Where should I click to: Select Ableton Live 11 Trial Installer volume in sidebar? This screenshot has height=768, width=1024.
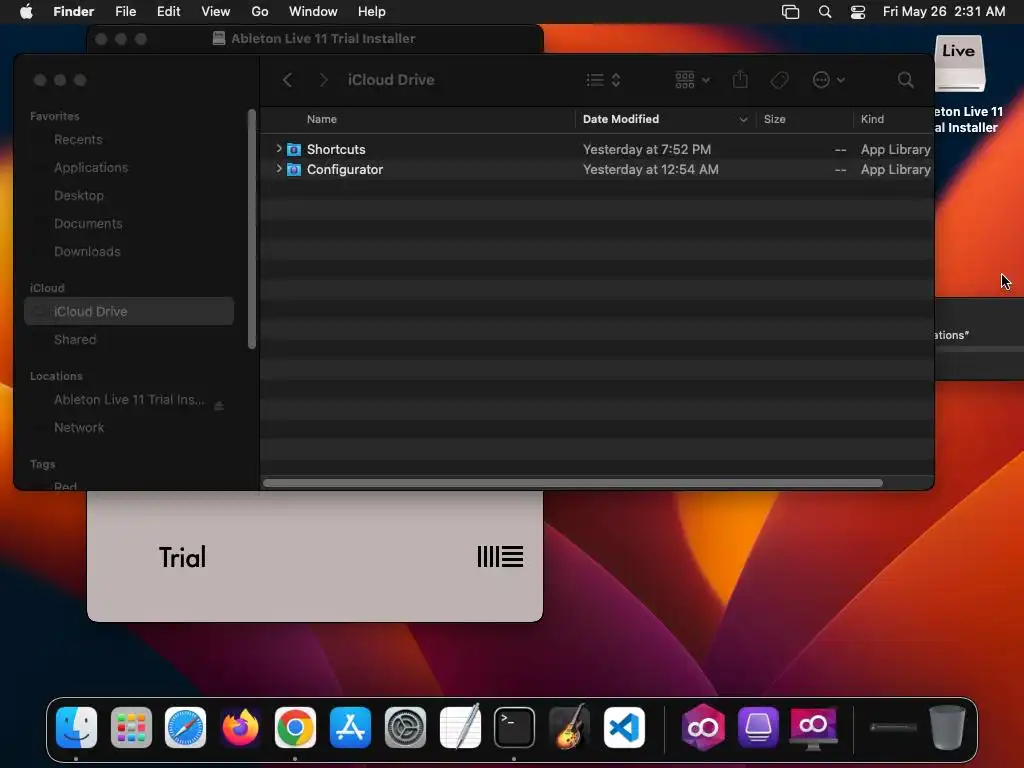[129, 399]
